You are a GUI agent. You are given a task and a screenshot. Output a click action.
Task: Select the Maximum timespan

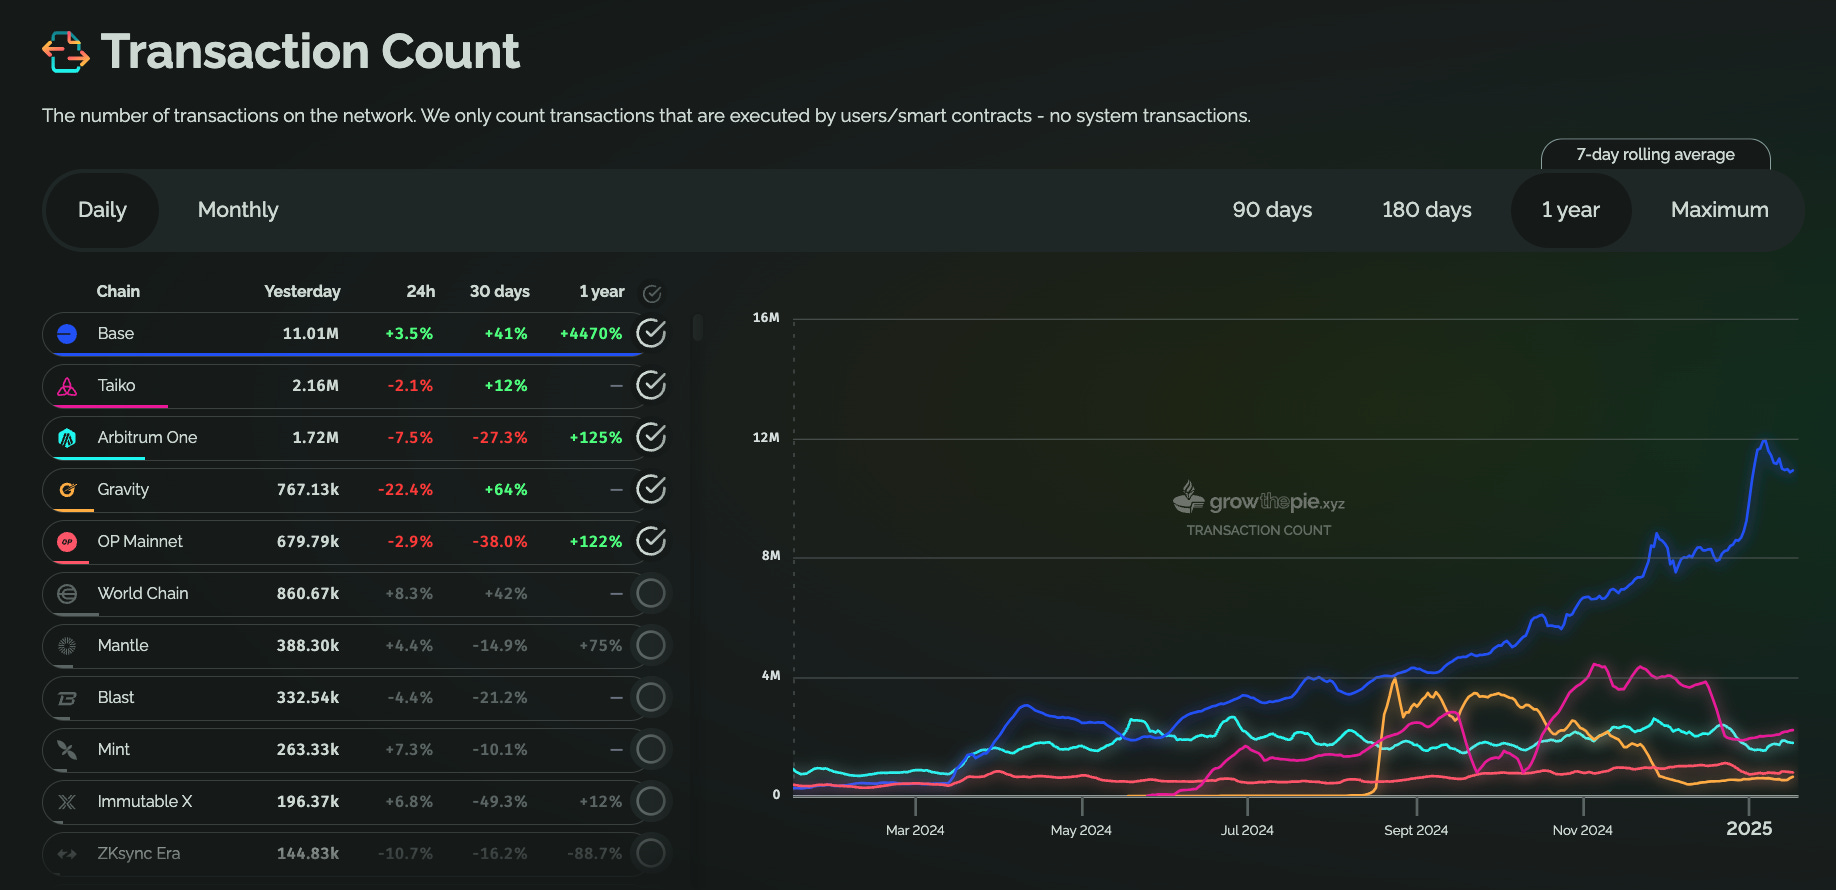point(1720,210)
